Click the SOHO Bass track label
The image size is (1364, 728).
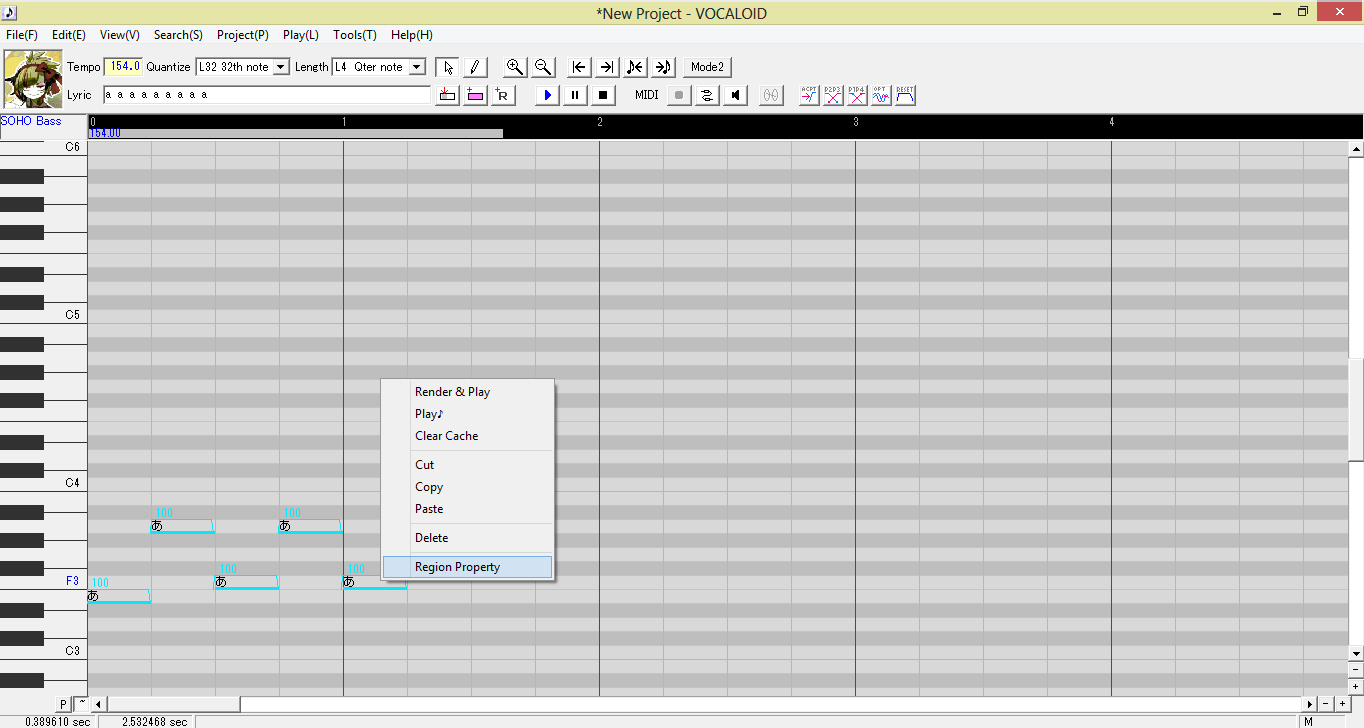pos(31,121)
